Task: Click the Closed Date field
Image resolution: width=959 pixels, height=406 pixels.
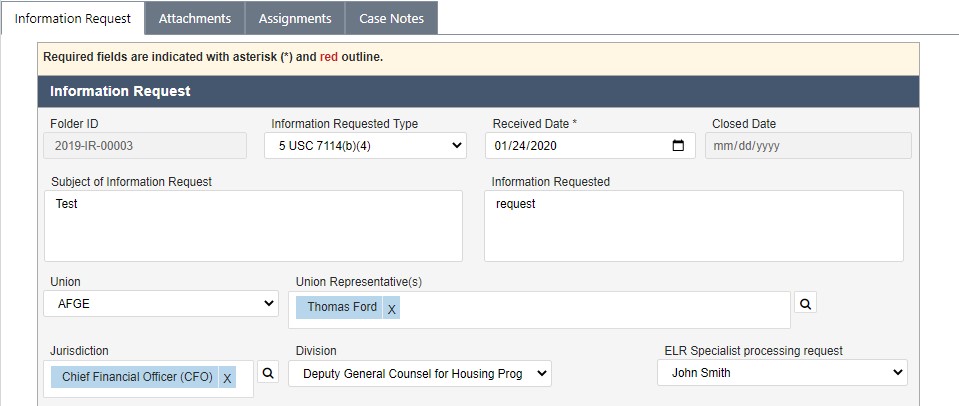Action: 808,146
